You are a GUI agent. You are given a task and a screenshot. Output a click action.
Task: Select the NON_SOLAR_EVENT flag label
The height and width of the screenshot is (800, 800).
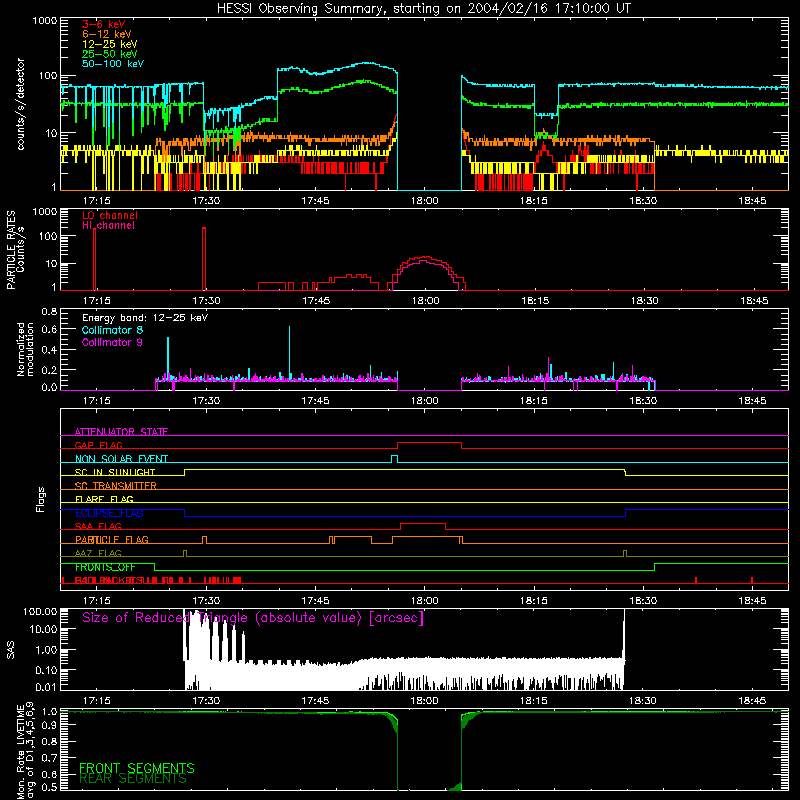coord(121,459)
